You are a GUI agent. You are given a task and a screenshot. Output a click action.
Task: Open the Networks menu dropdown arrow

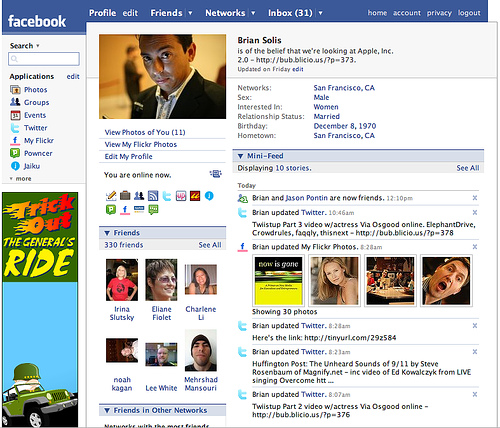pyautogui.click(x=253, y=13)
